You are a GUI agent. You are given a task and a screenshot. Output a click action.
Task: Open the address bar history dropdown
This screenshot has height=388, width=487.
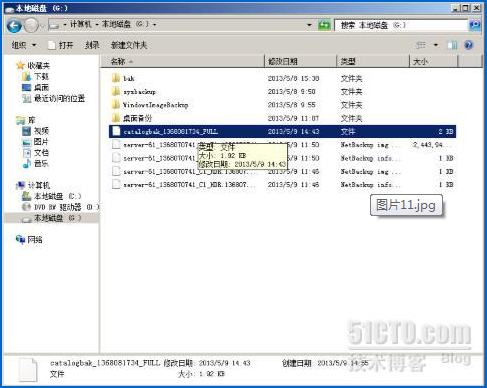click(309, 25)
